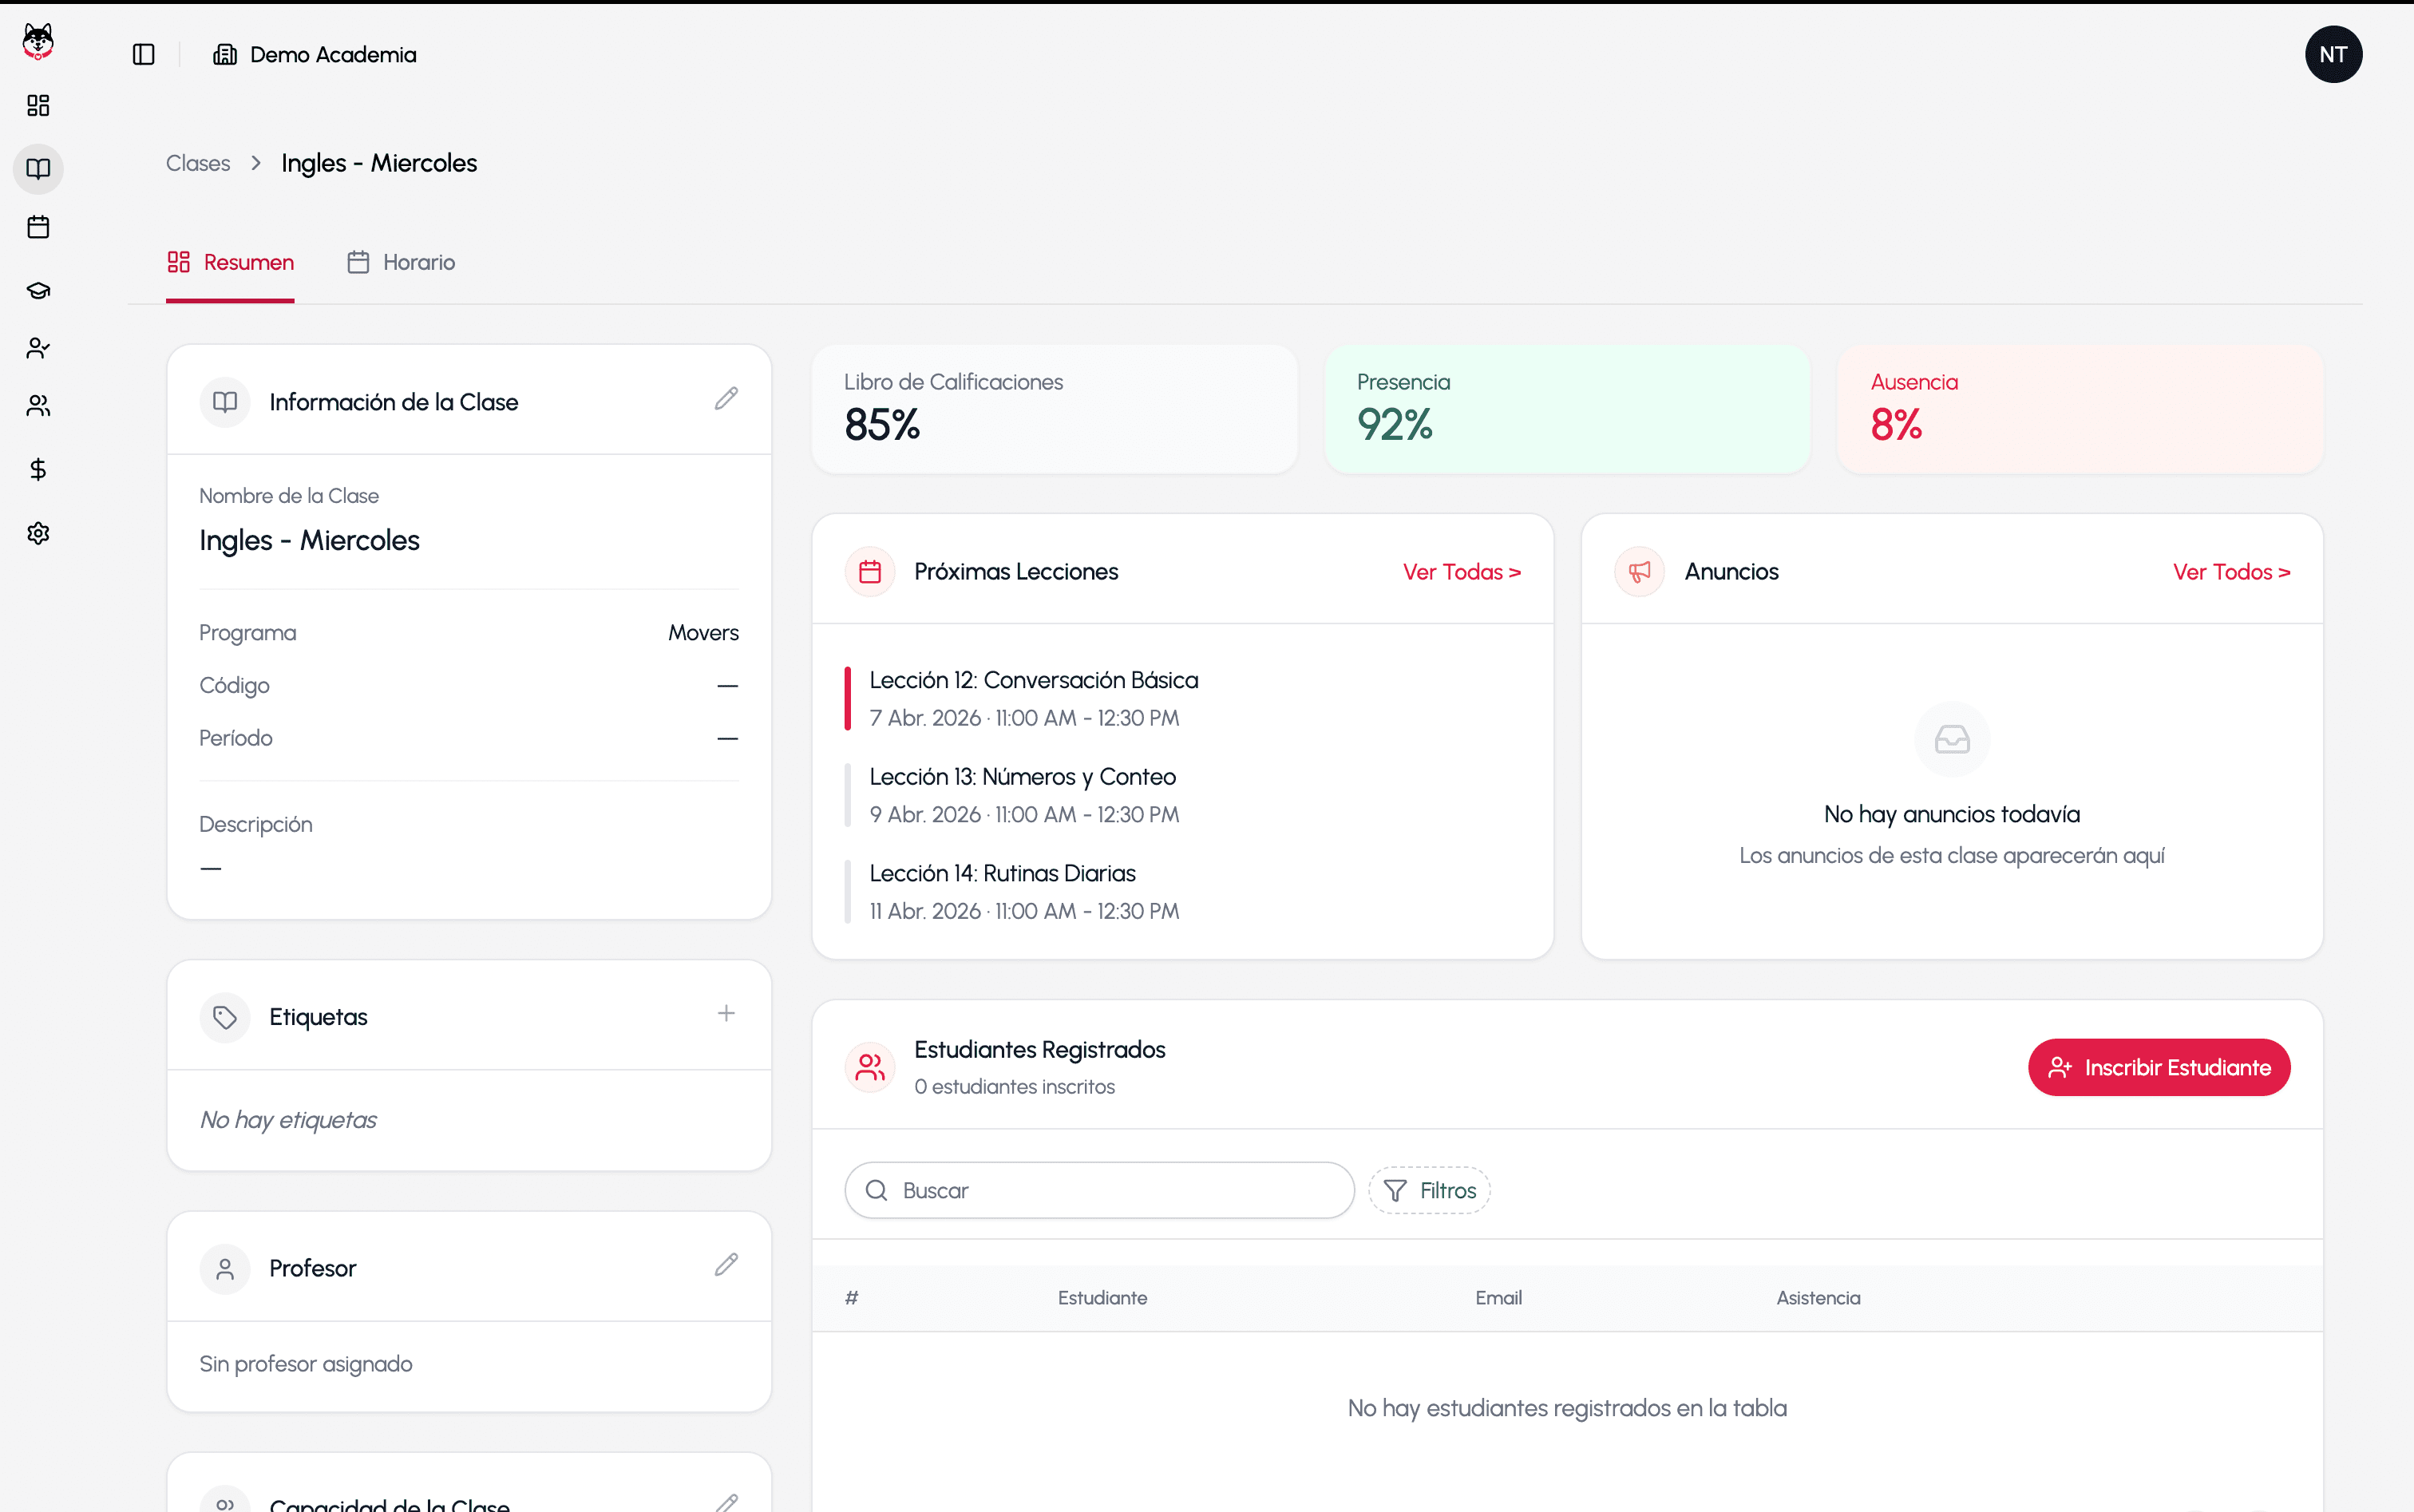
Task: Open the calendar icon in sidebar
Action: pos(38,227)
